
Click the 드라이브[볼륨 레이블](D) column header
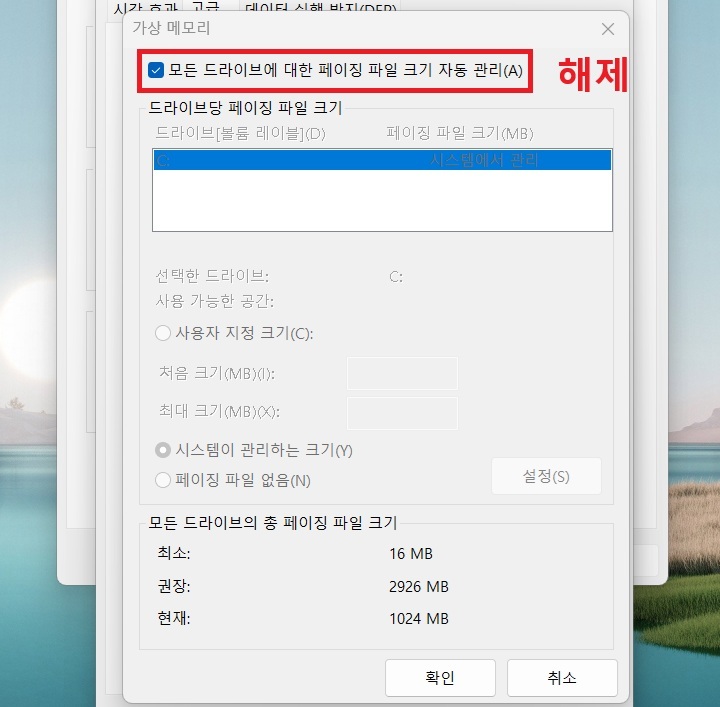point(241,134)
